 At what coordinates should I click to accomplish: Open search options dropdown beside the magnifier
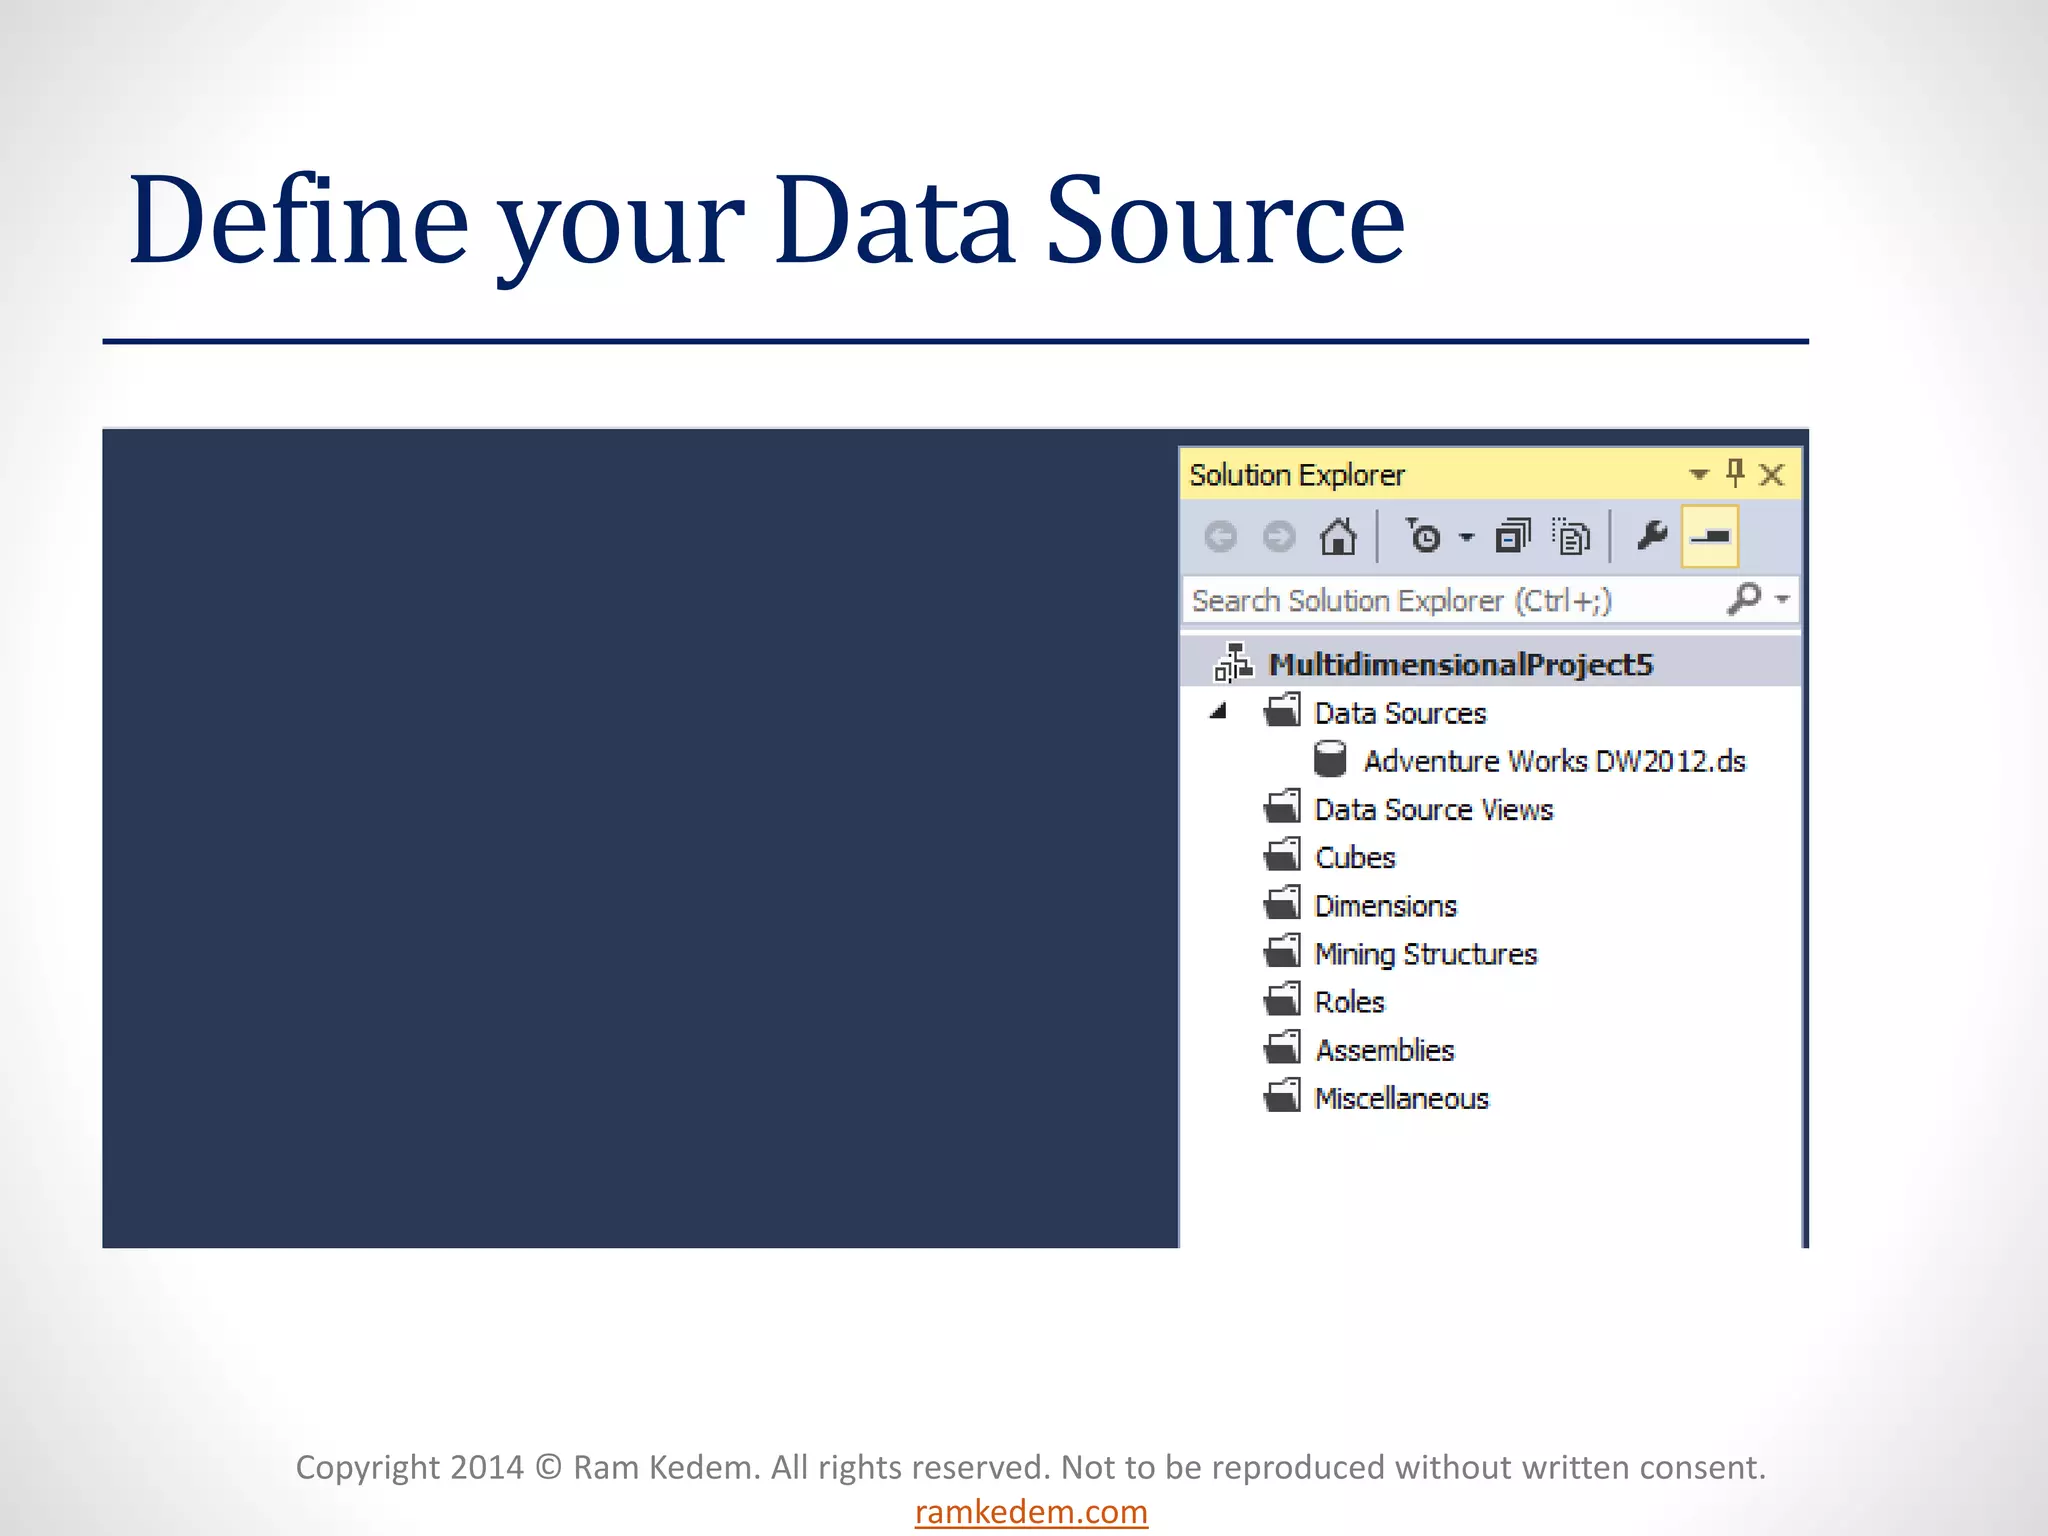click(x=1782, y=599)
